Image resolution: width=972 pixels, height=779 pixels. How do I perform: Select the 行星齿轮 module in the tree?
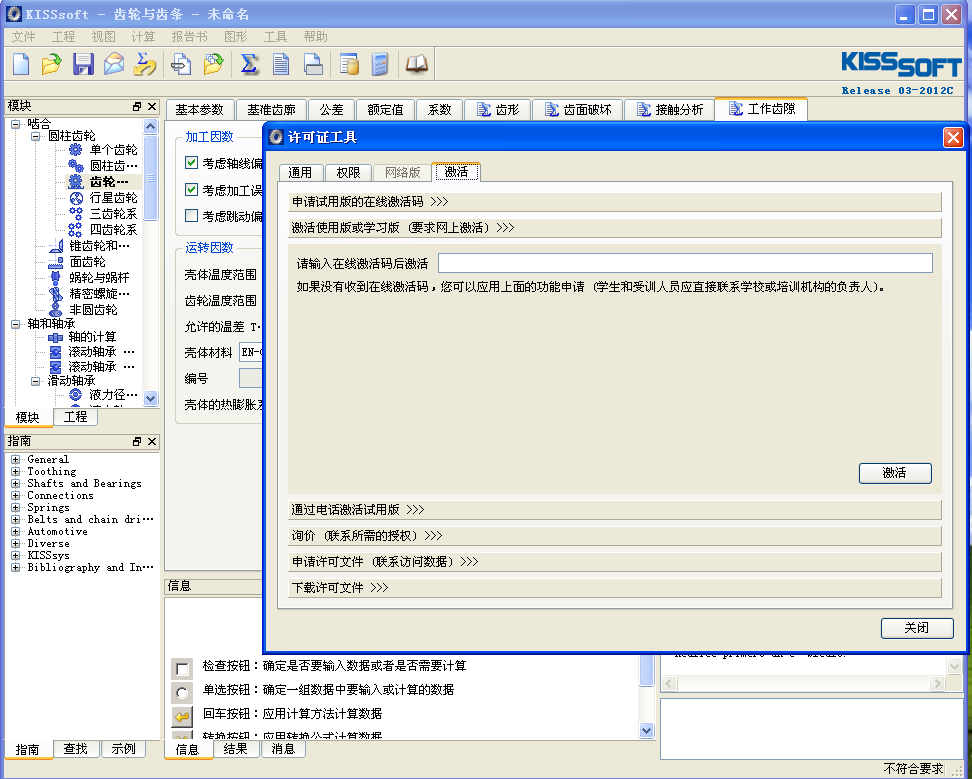click(x=113, y=198)
